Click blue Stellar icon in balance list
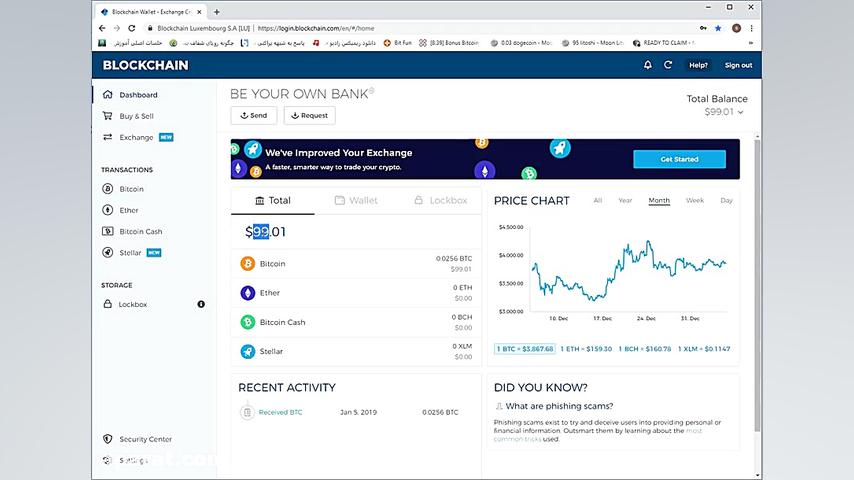The height and width of the screenshot is (480, 854). pyautogui.click(x=248, y=351)
